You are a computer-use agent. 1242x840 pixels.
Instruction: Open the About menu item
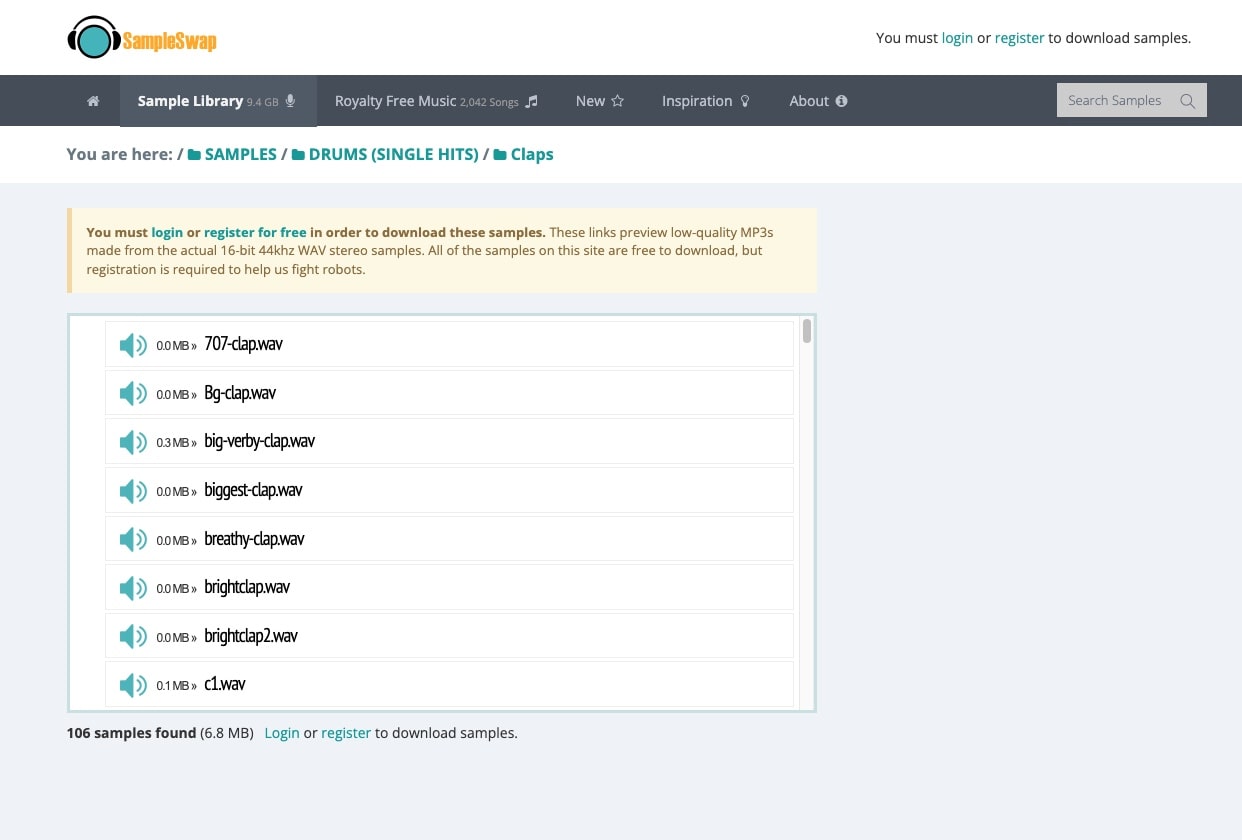(x=818, y=101)
